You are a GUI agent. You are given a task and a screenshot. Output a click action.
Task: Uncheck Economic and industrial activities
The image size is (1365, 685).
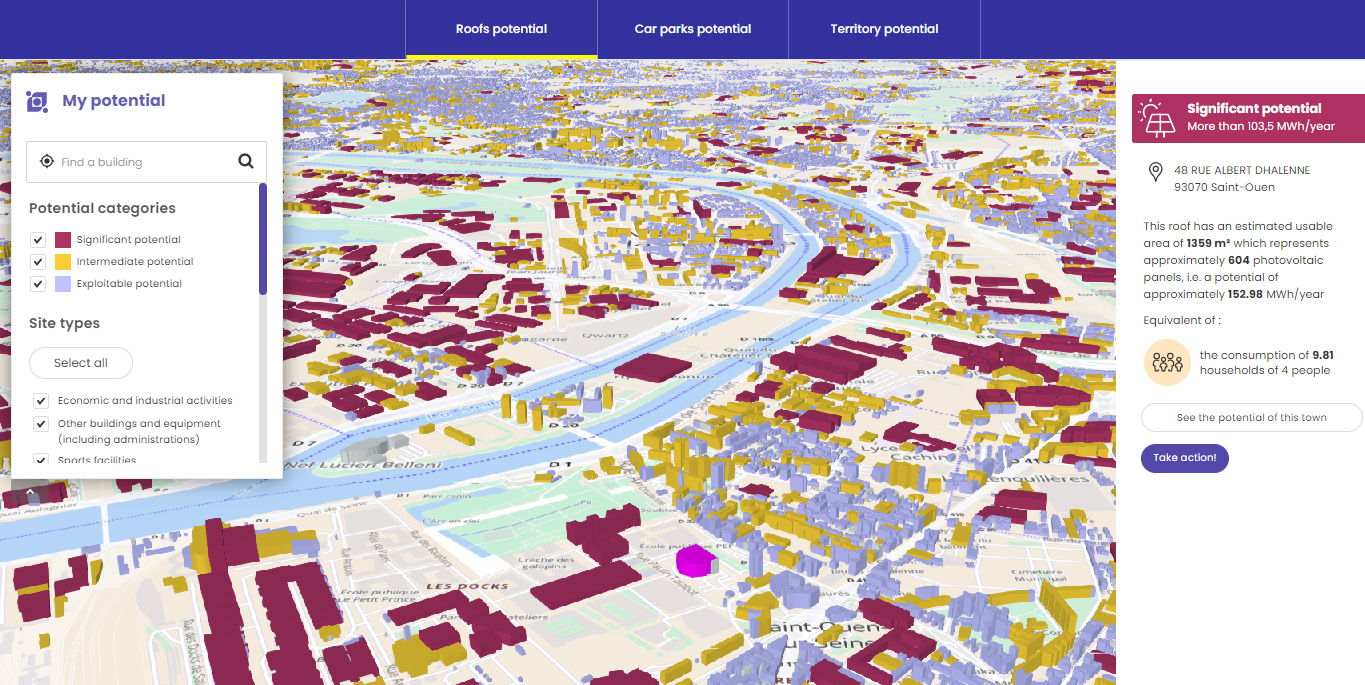pyautogui.click(x=41, y=401)
